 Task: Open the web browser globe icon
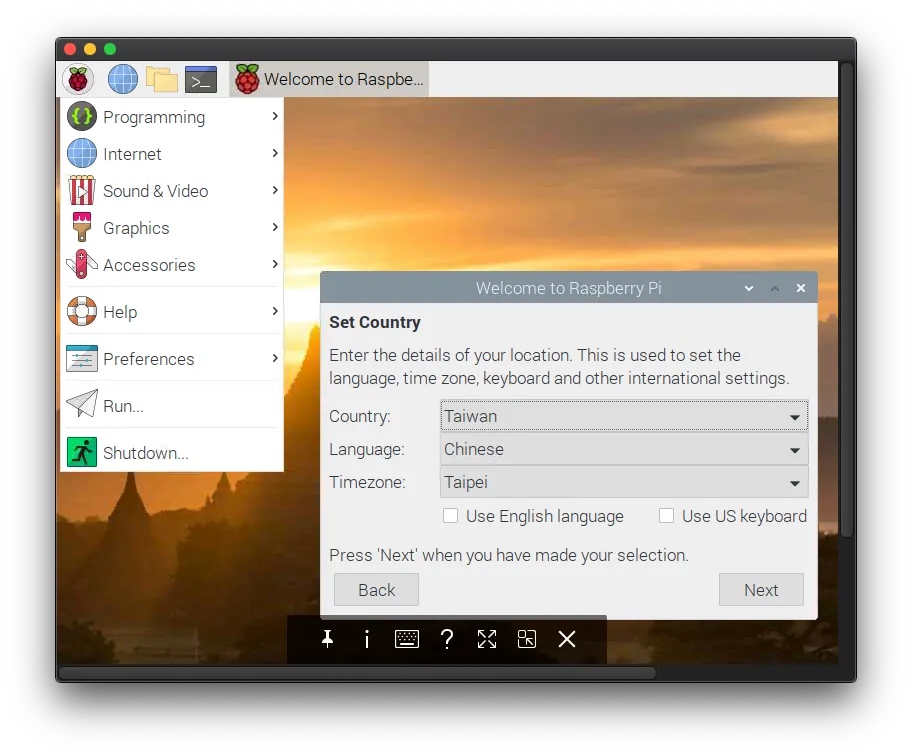(123, 79)
